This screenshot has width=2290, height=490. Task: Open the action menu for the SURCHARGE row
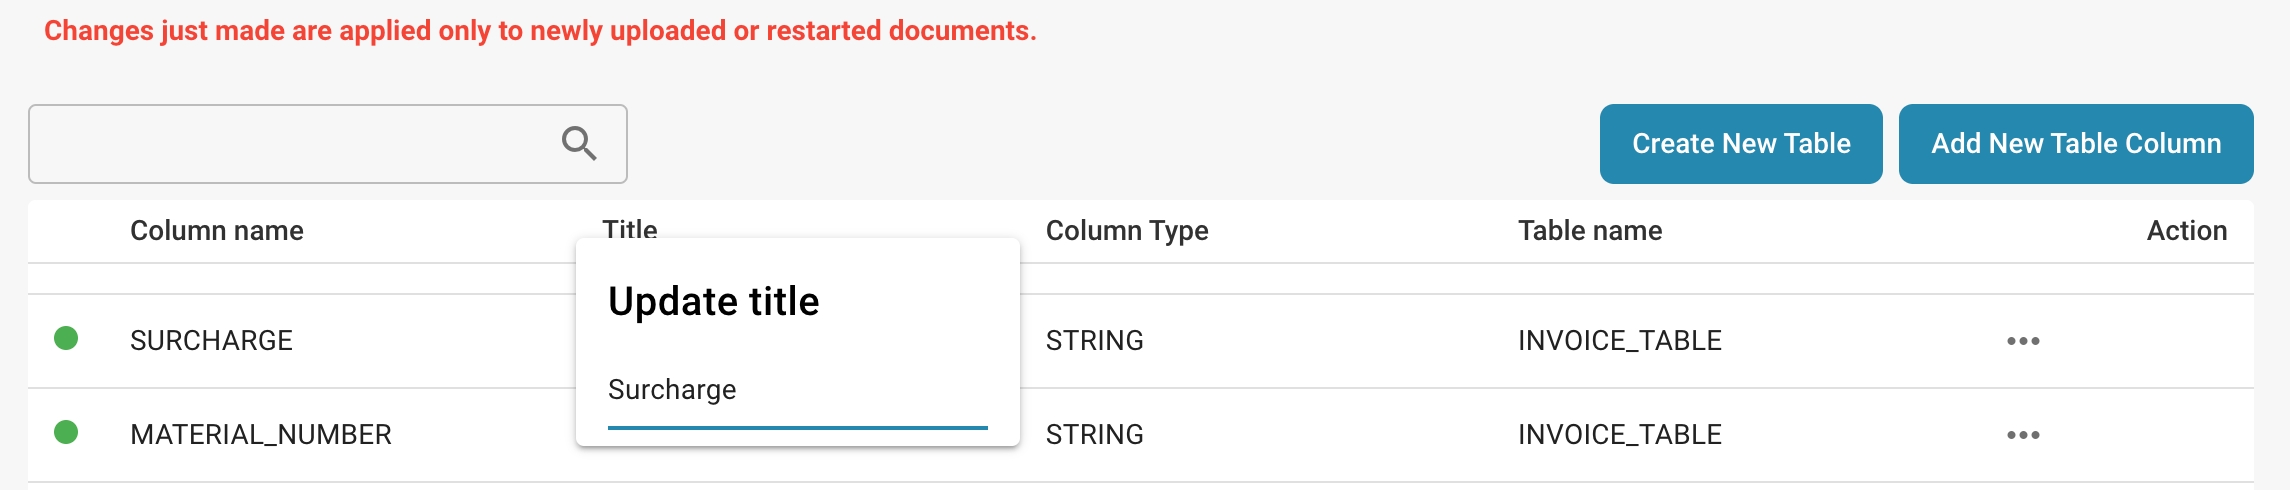pyautogui.click(x=2023, y=341)
